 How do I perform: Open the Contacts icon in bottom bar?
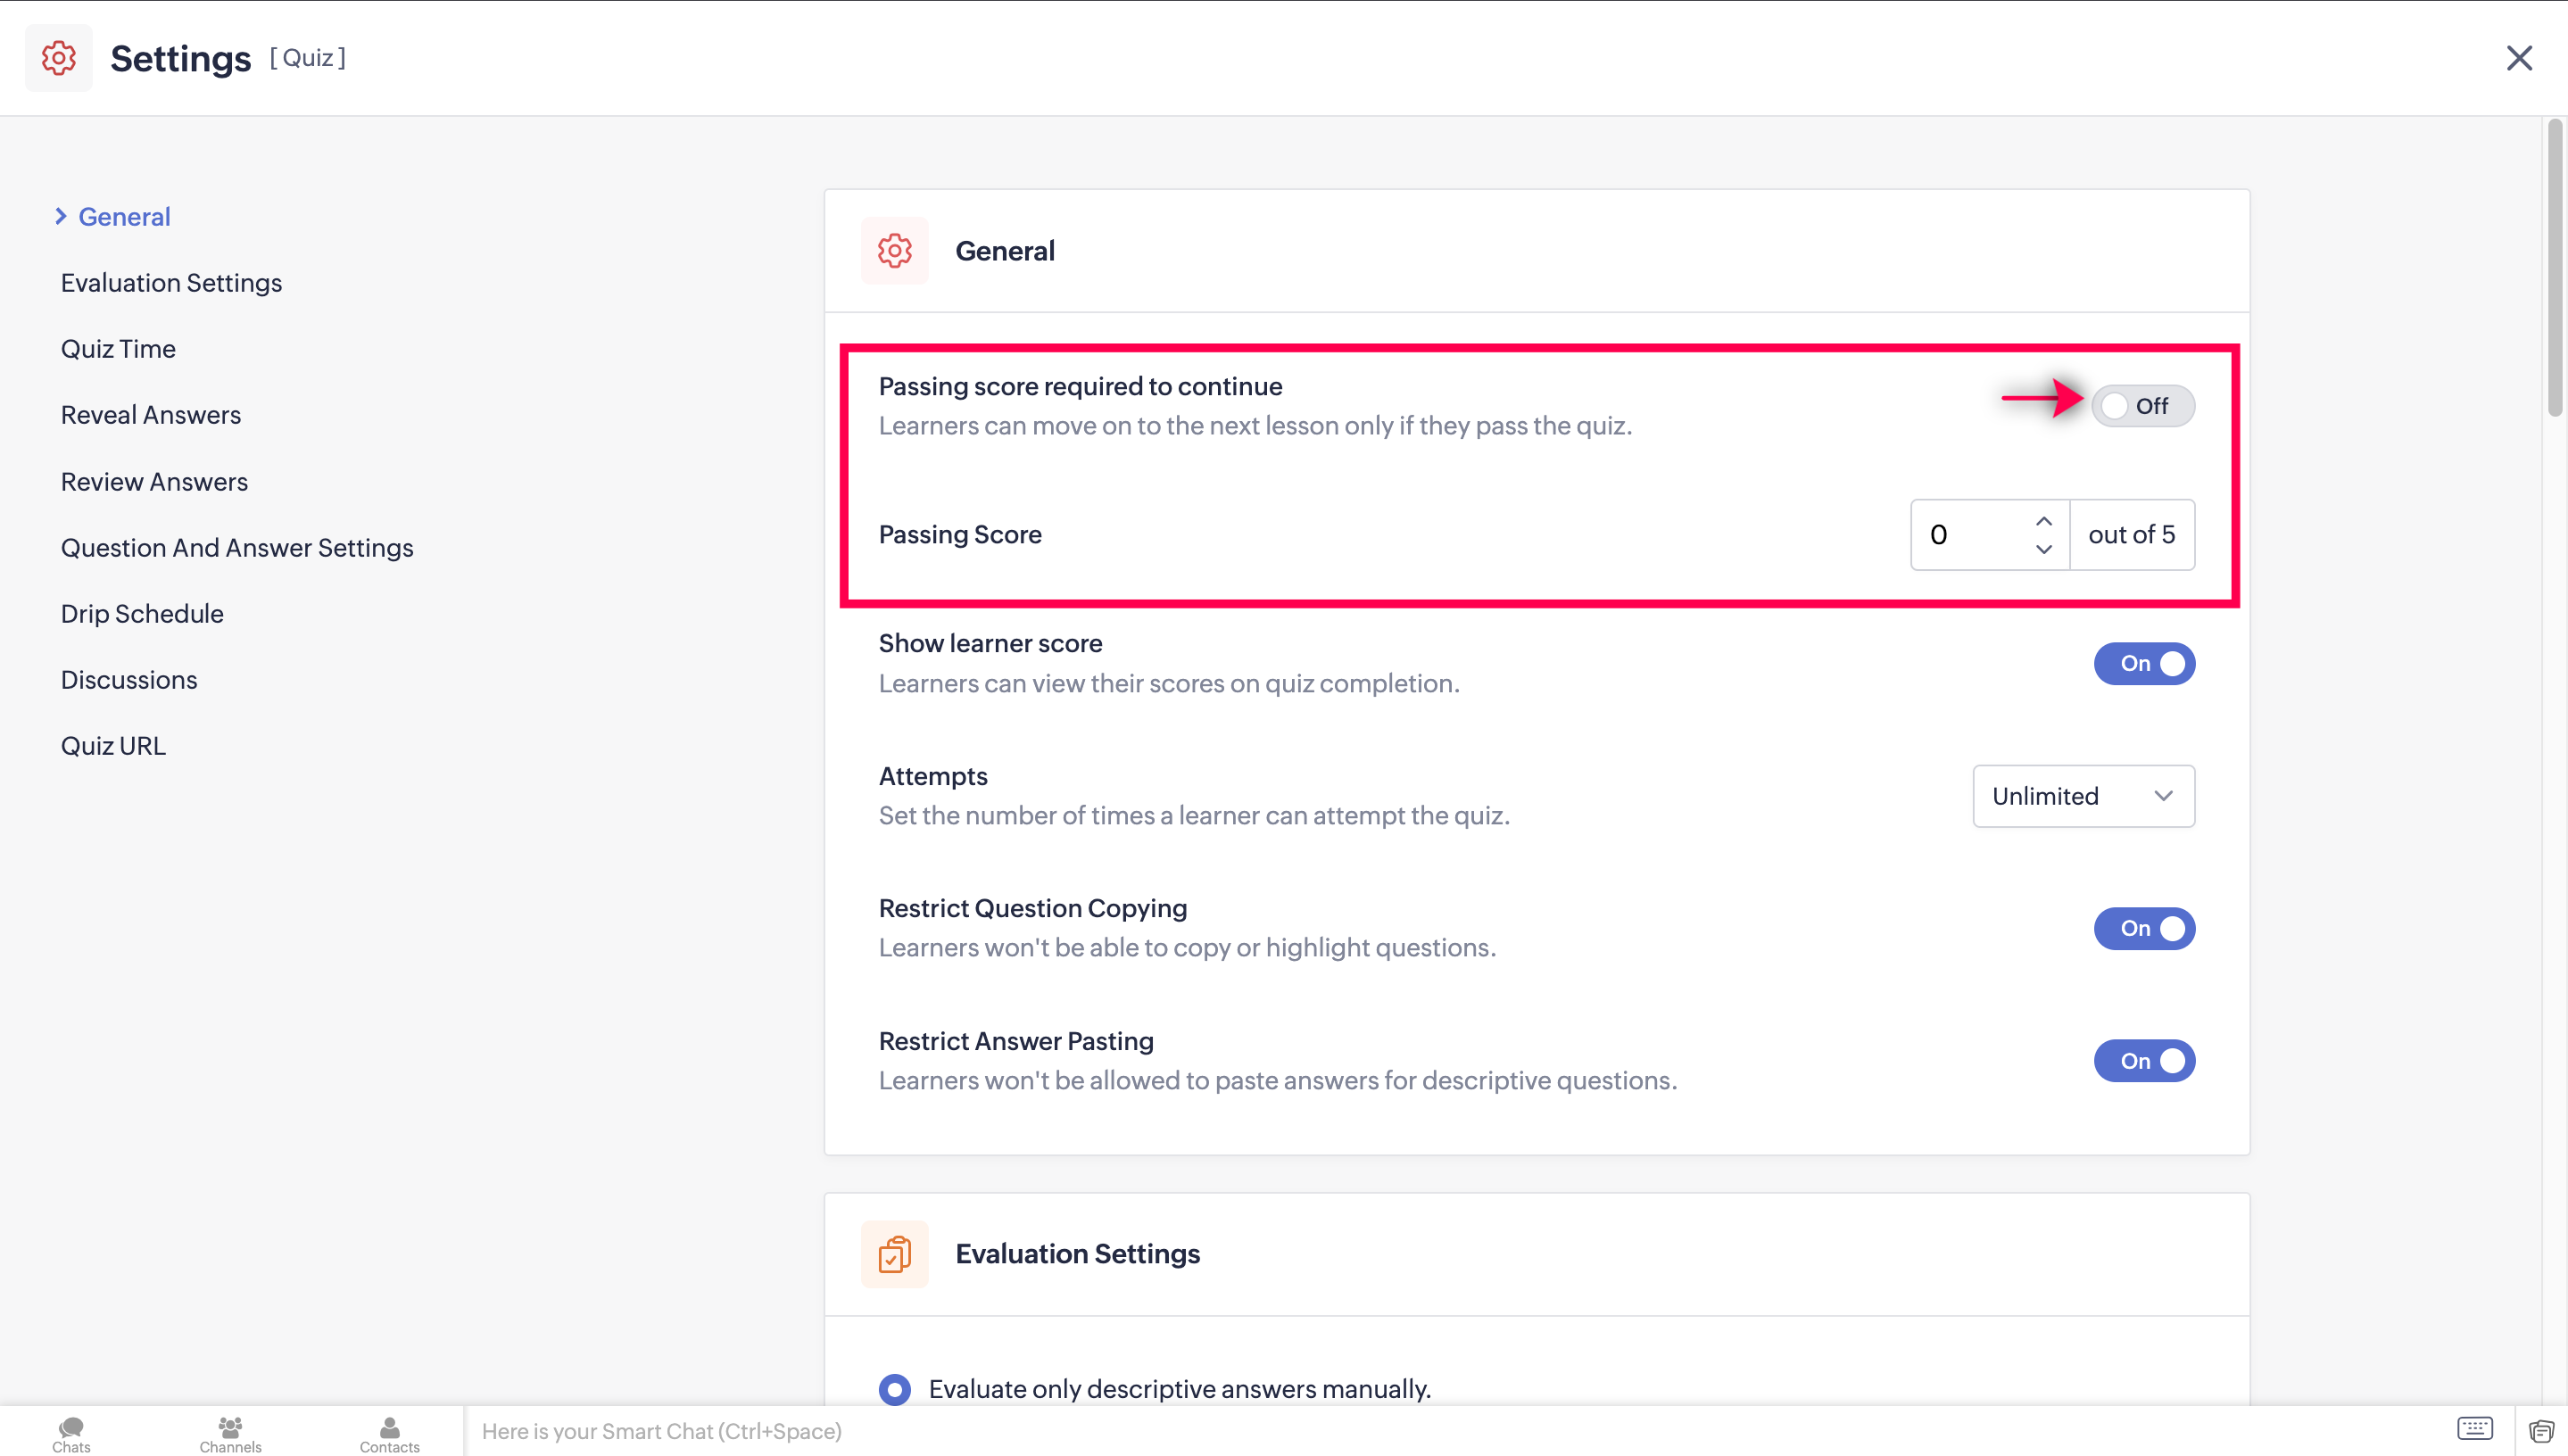[x=389, y=1432]
